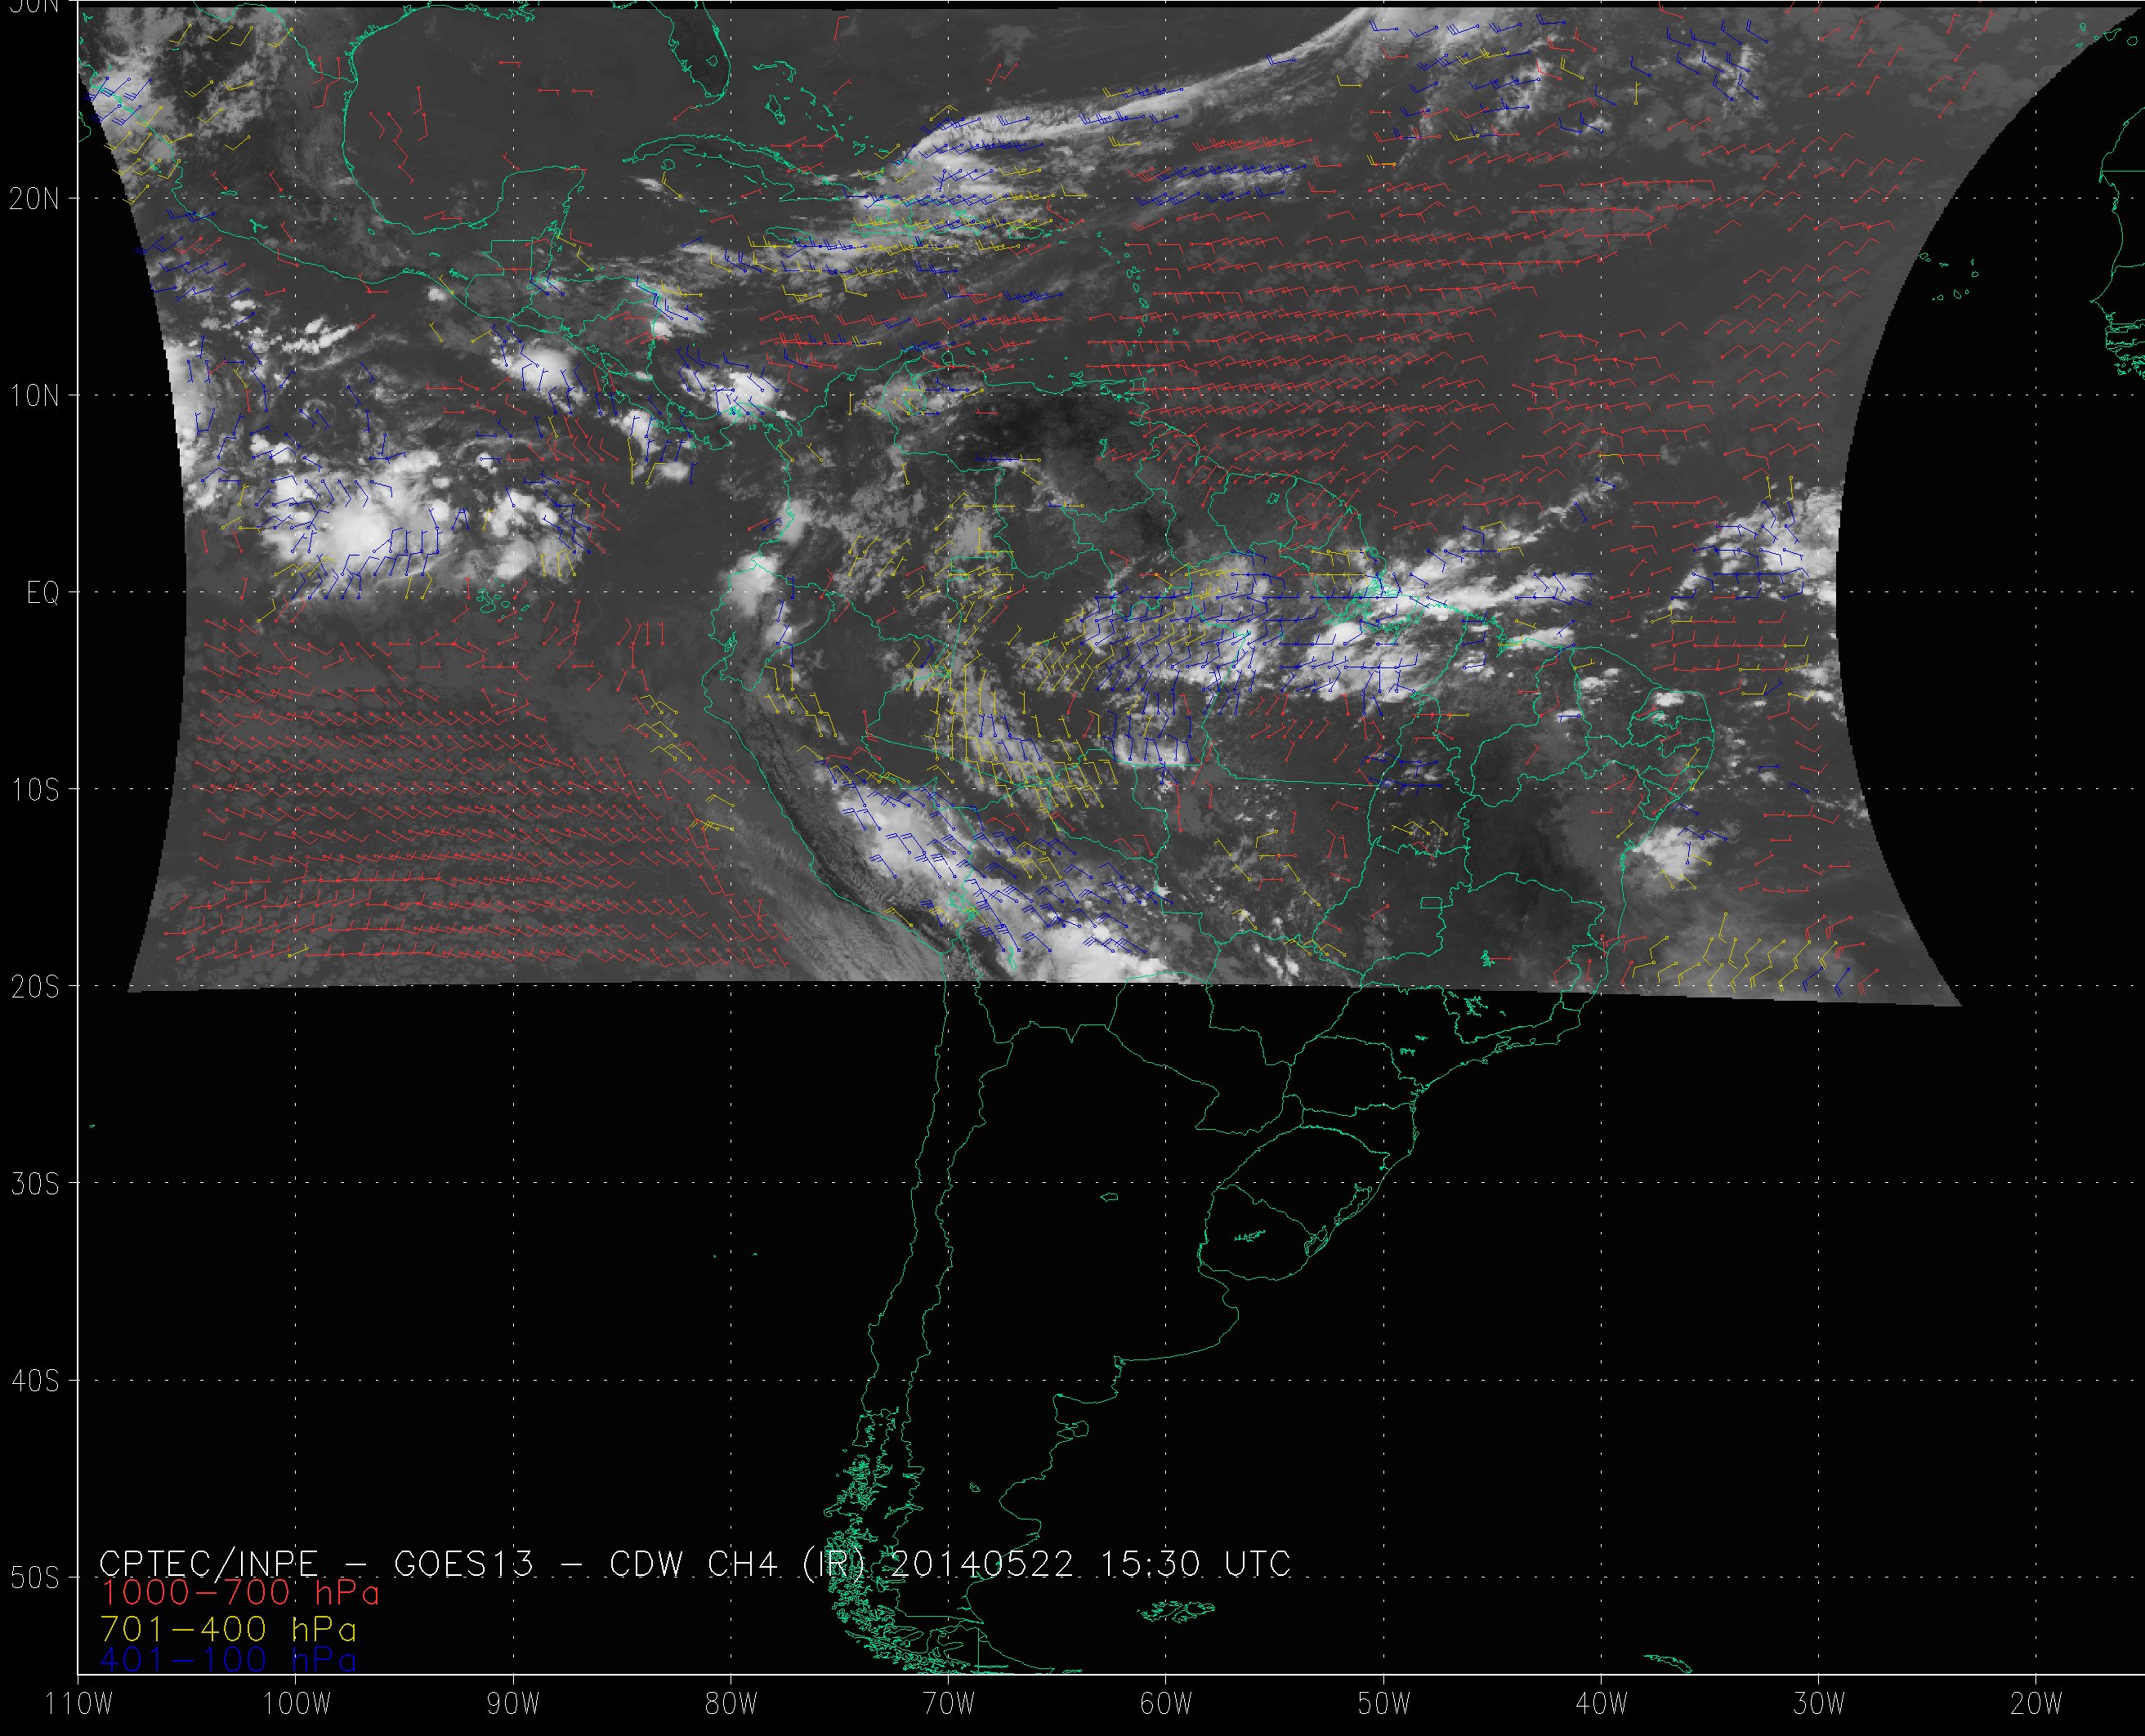Click the CPTEC/INPE GOES13 title text
This screenshot has width=2145, height=1736.
pyautogui.click(x=695, y=1564)
